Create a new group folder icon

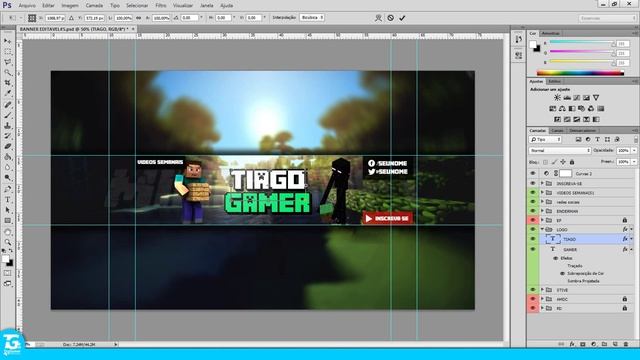tap(604, 344)
